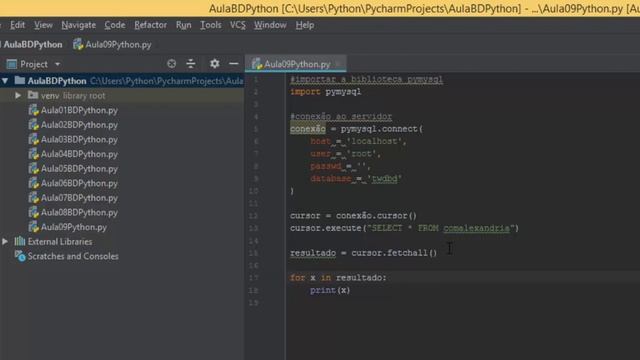Open Aula07BDPython.py in project tree
This screenshot has width=640, height=360.
coord(79,198)
